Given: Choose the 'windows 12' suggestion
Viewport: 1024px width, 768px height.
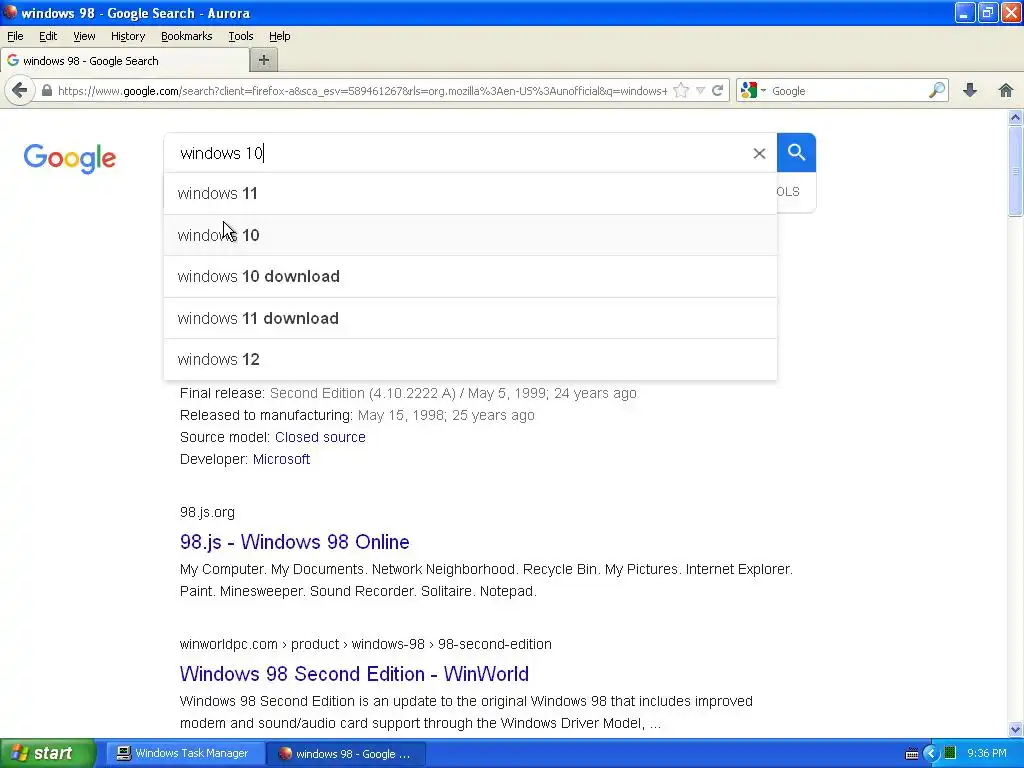Looking at the screenshot, I should click(470, 359).
